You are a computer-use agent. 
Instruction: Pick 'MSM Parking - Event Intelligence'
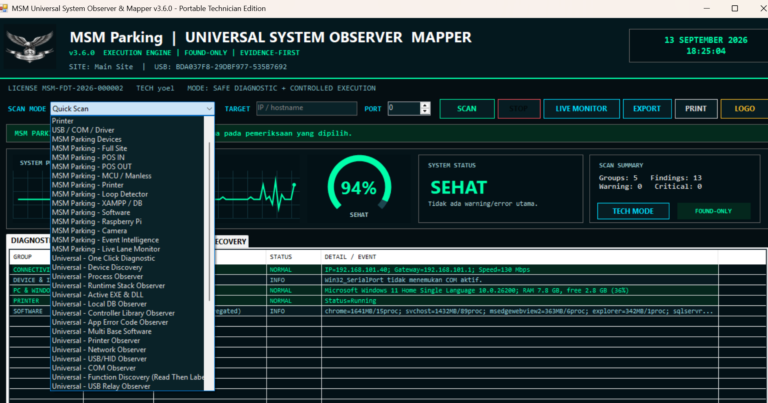click(x=105, y=240)
